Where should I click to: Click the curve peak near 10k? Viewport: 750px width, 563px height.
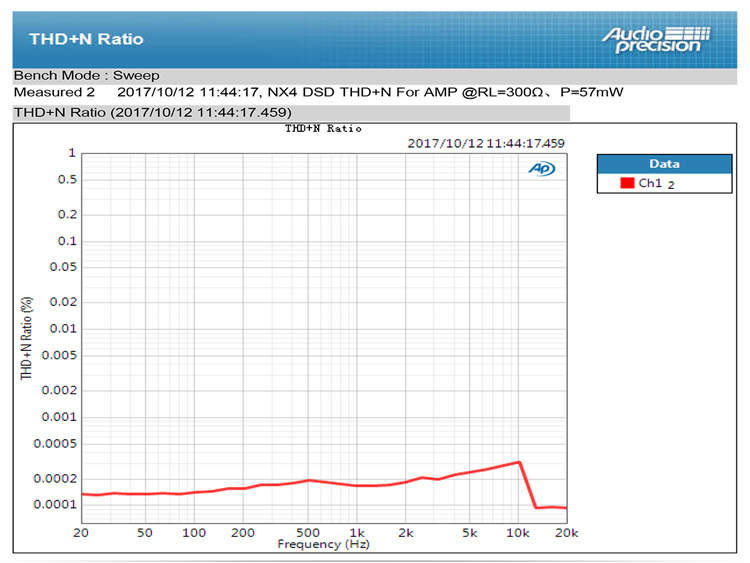tap(518, 462)
